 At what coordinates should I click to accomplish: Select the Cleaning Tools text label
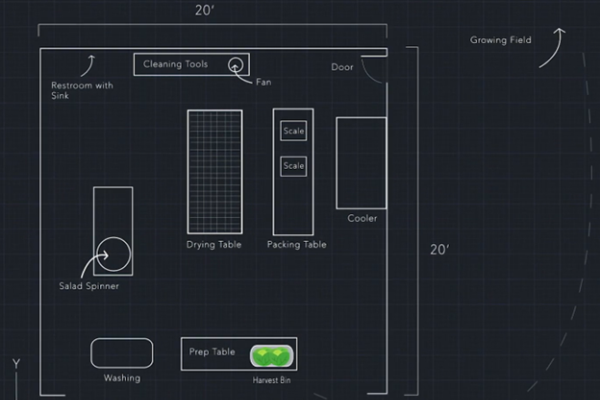pyautogui.click(x=176, y=64)
